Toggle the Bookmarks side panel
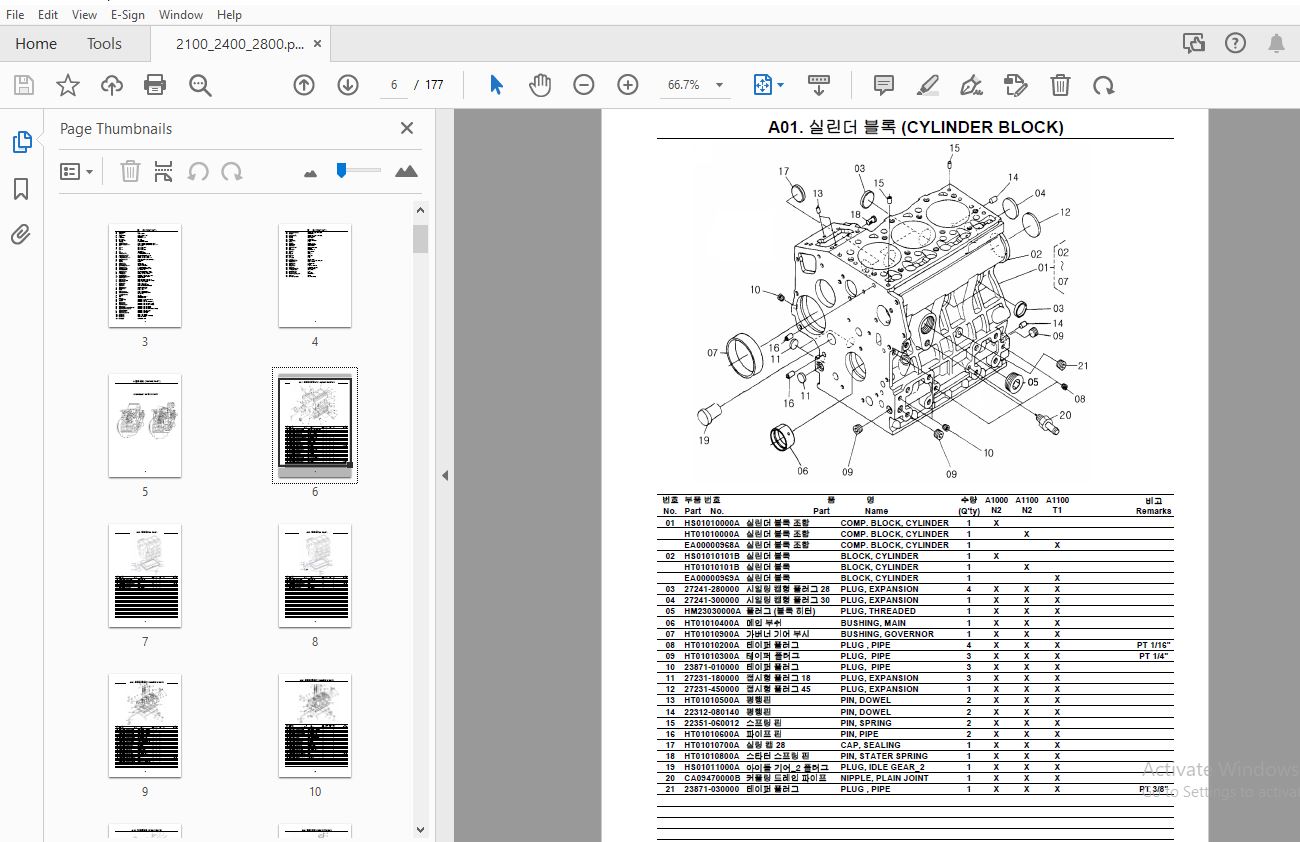Screen dimensions: 1300x842 [21, 189]
